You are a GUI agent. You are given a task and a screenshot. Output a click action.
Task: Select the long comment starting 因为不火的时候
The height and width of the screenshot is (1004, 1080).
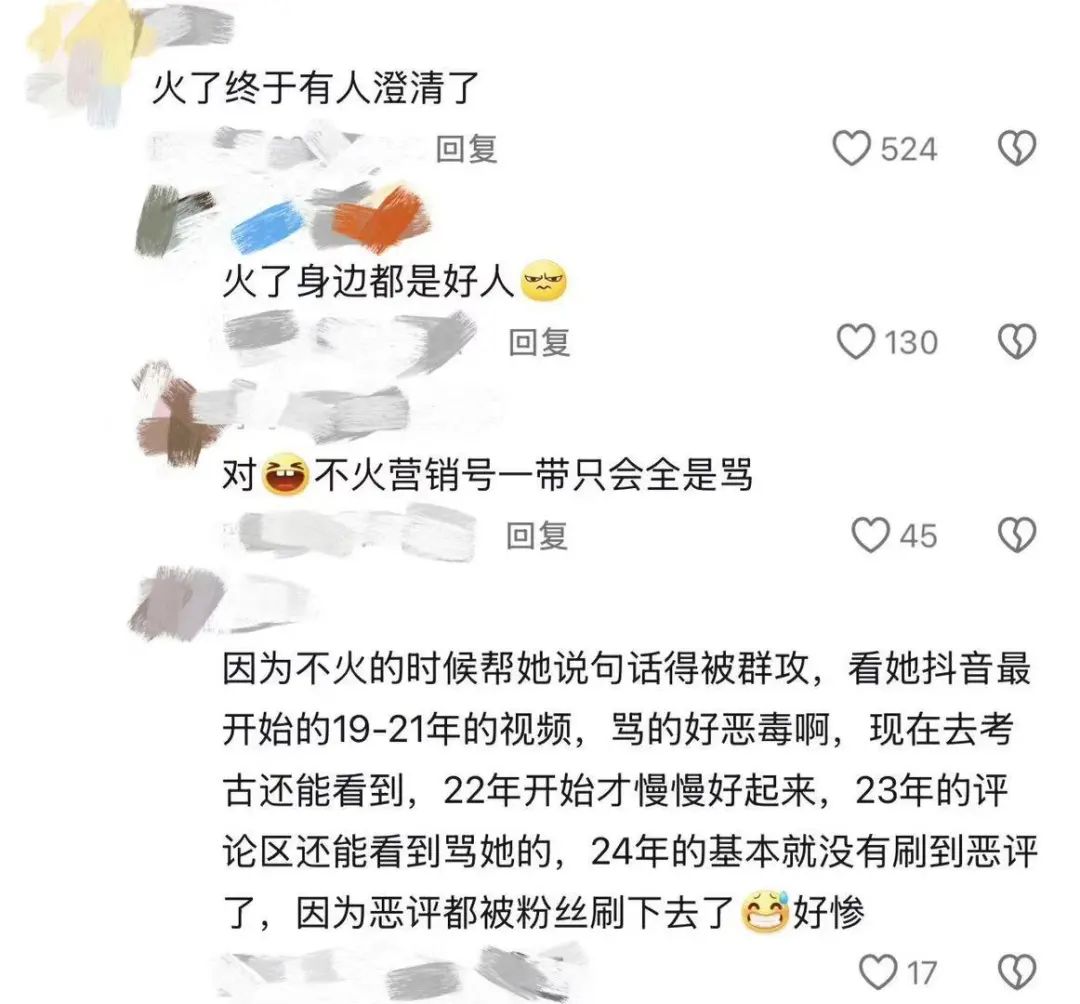(630, 791)
